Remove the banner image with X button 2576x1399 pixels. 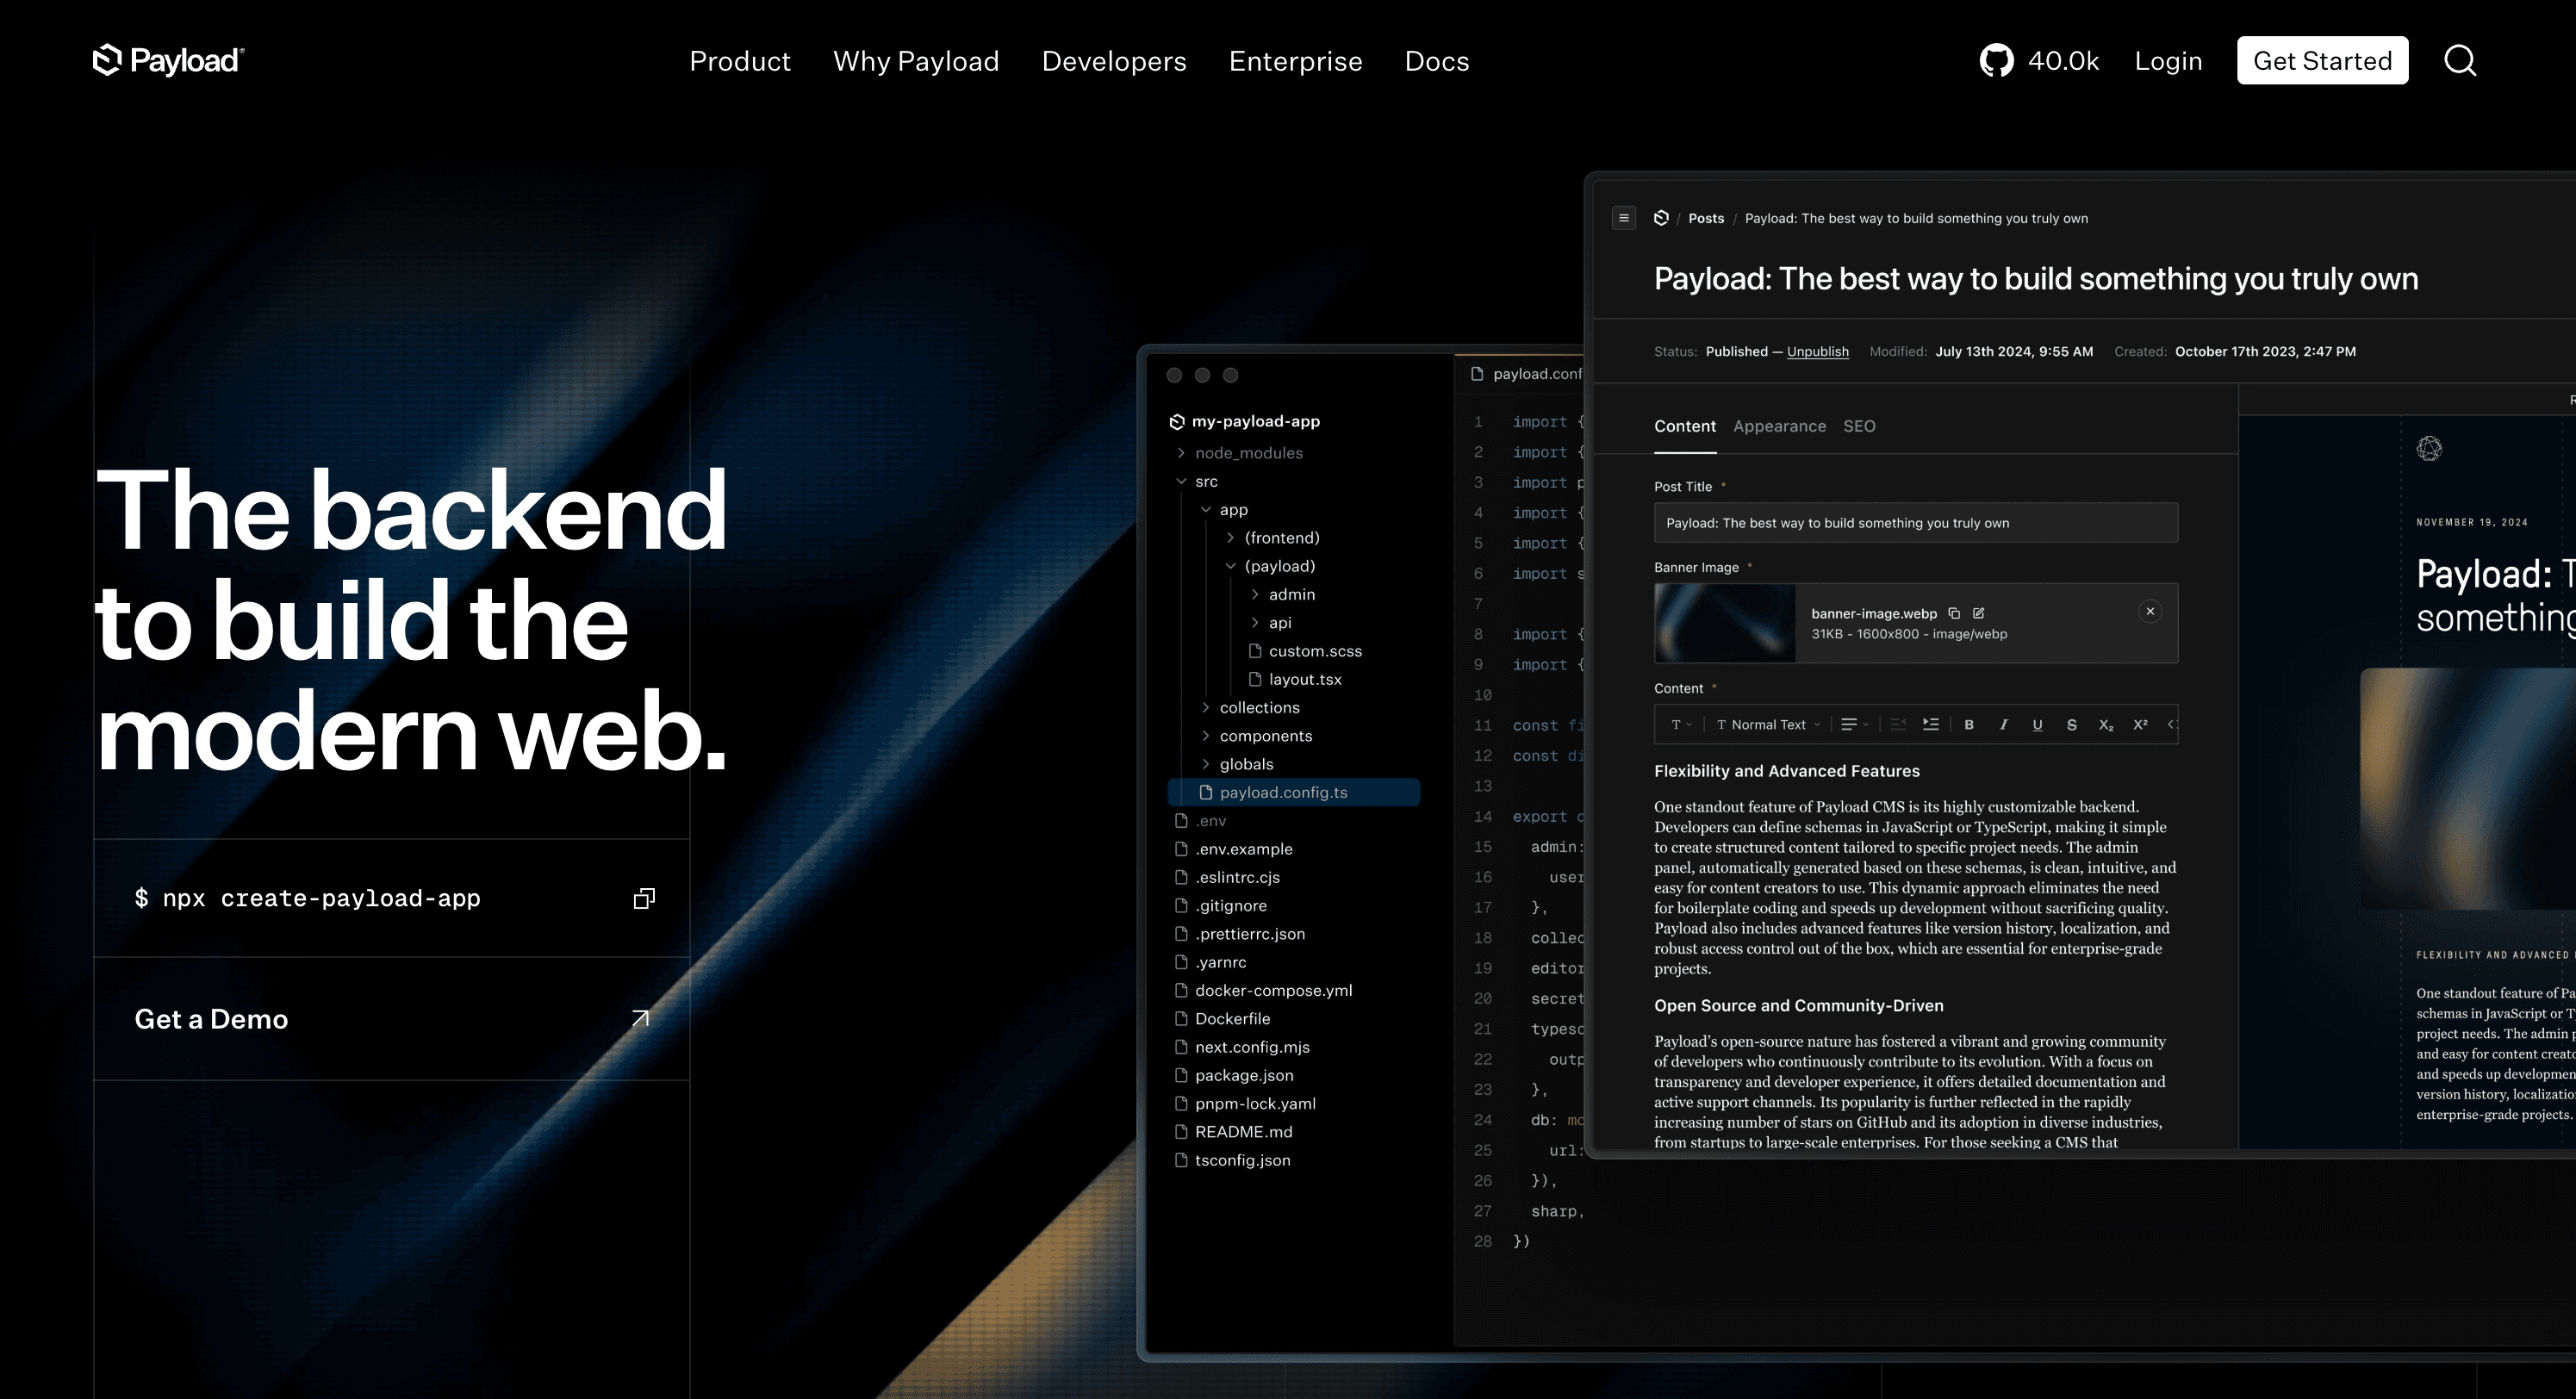(2150, 611)
